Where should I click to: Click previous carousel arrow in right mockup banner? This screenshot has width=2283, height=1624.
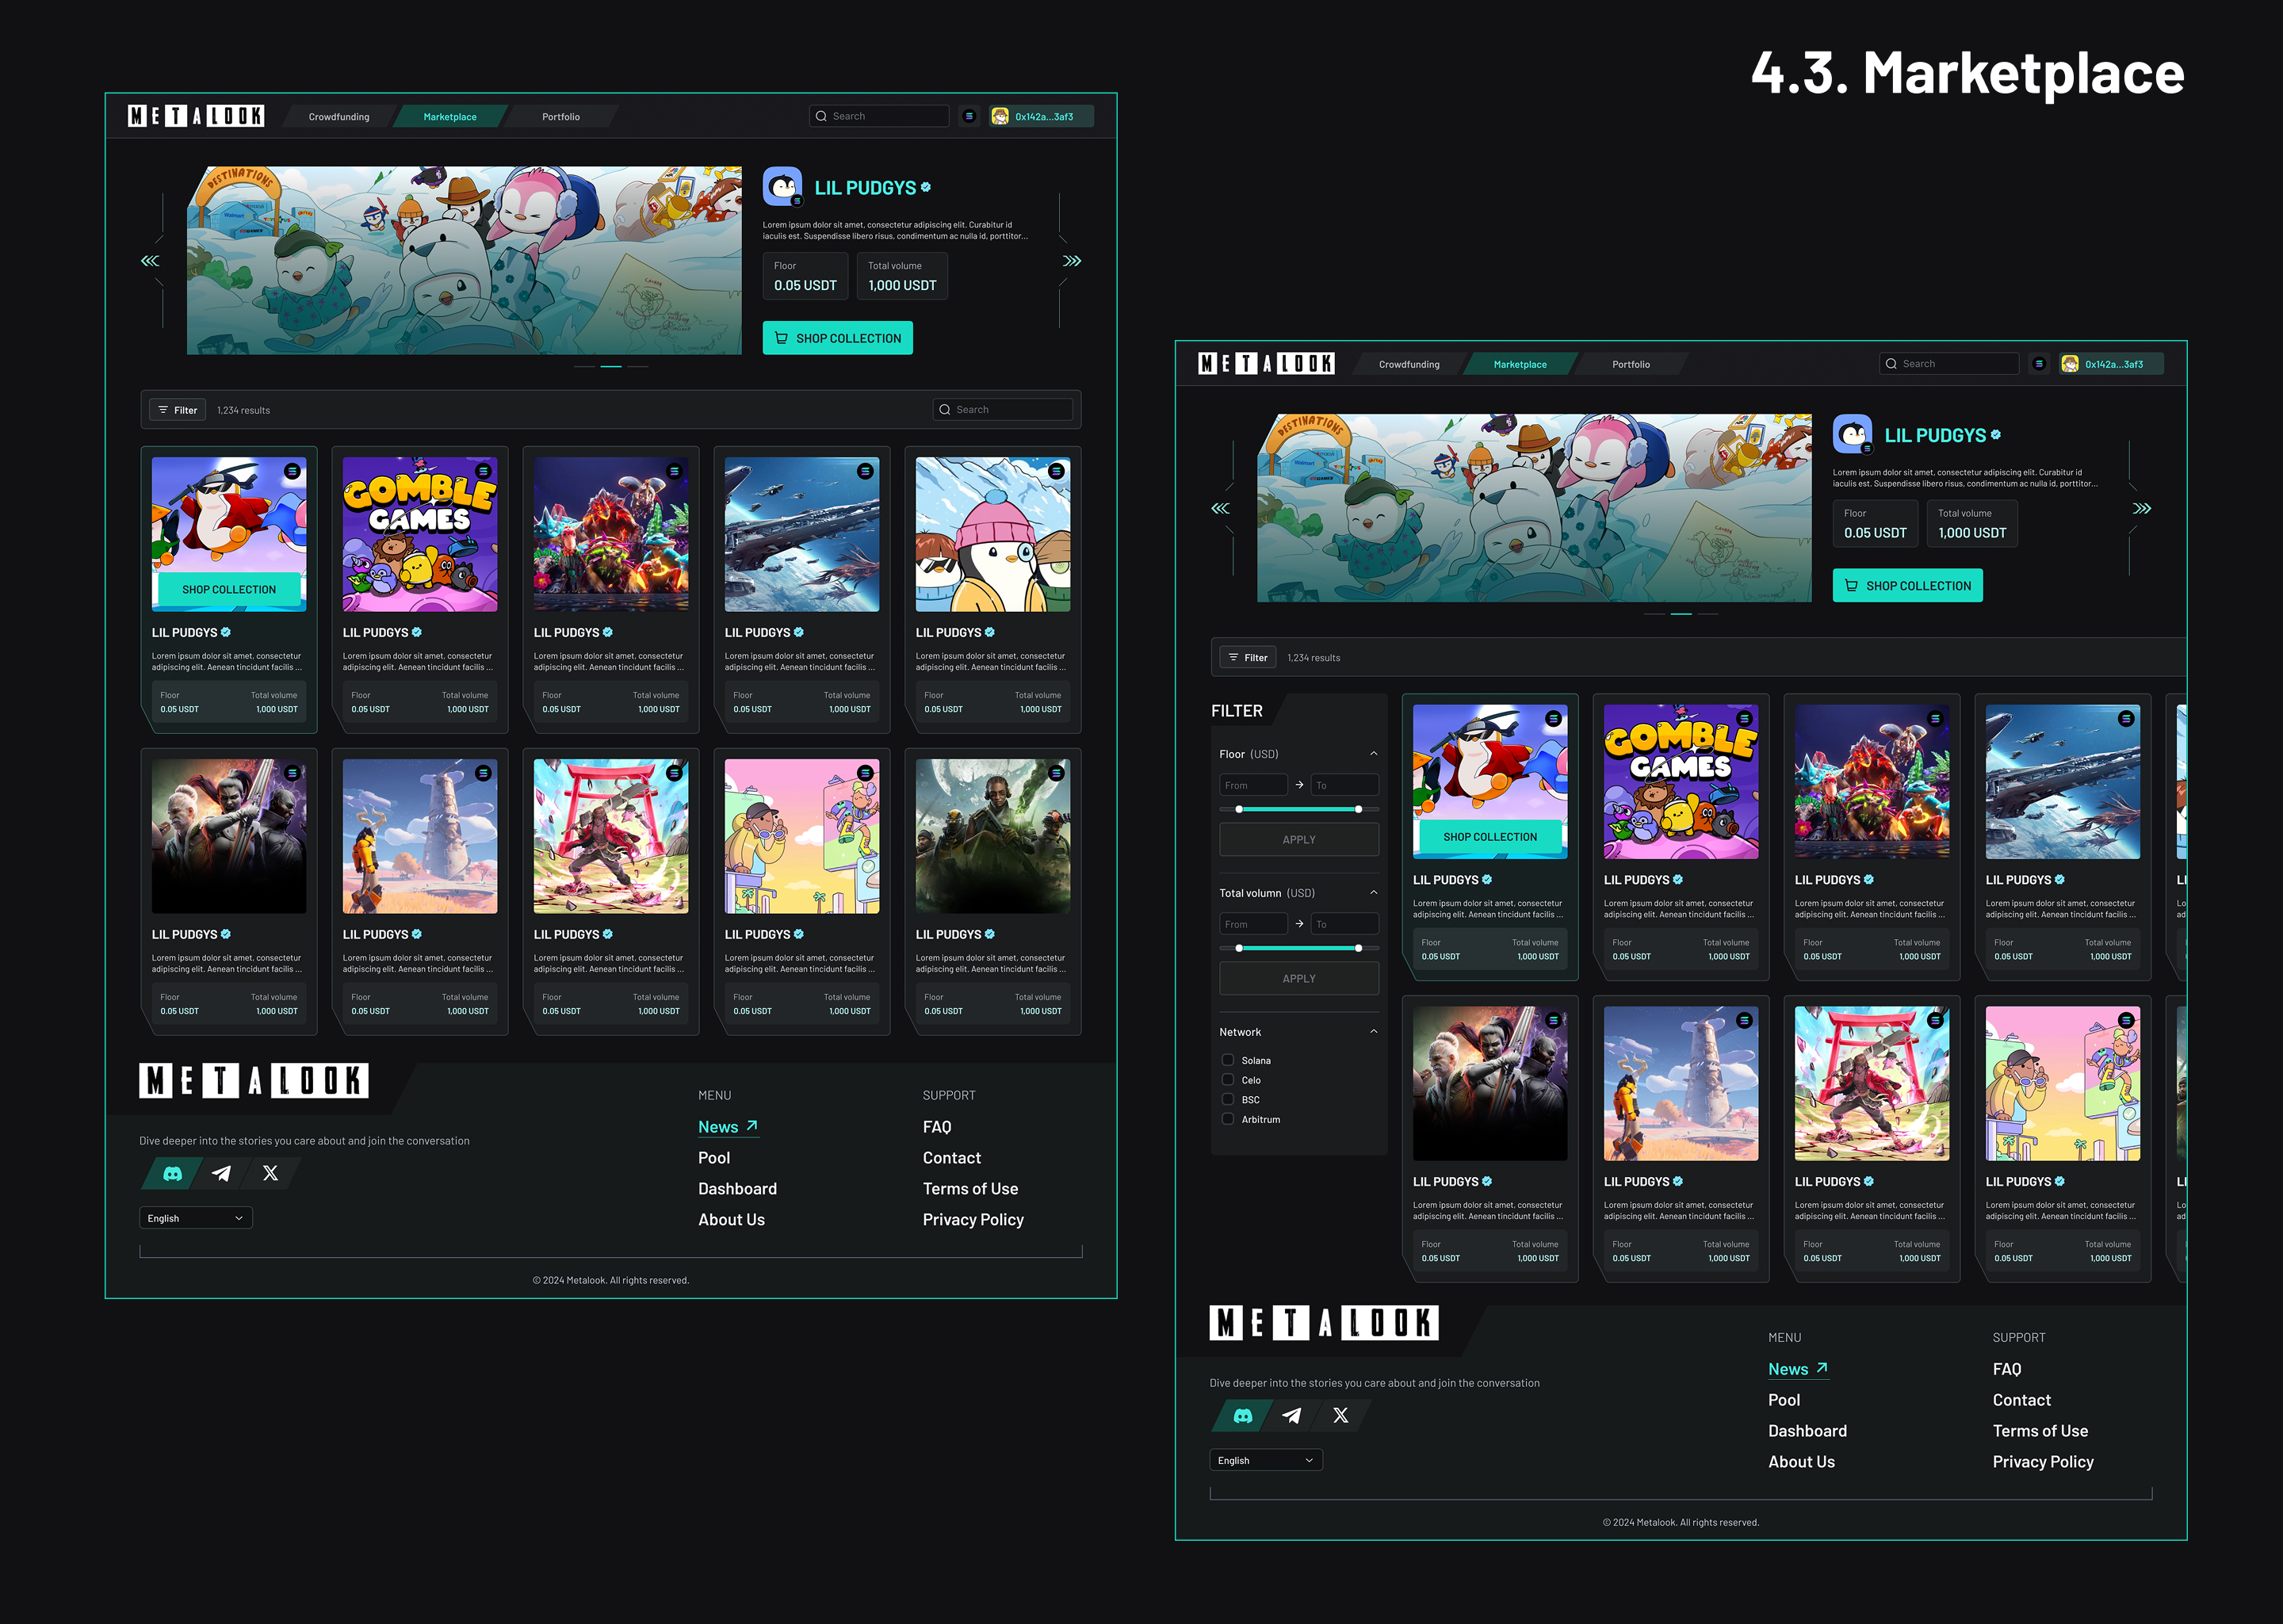[1220, 508]
